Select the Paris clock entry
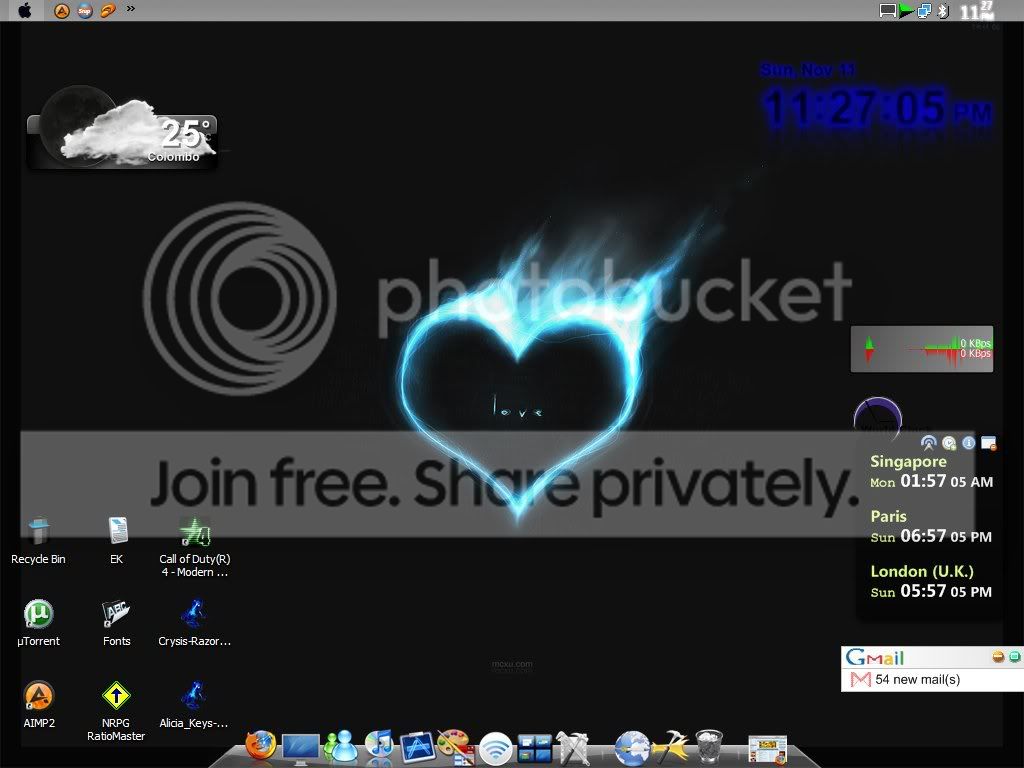 (x=931, y=527)
